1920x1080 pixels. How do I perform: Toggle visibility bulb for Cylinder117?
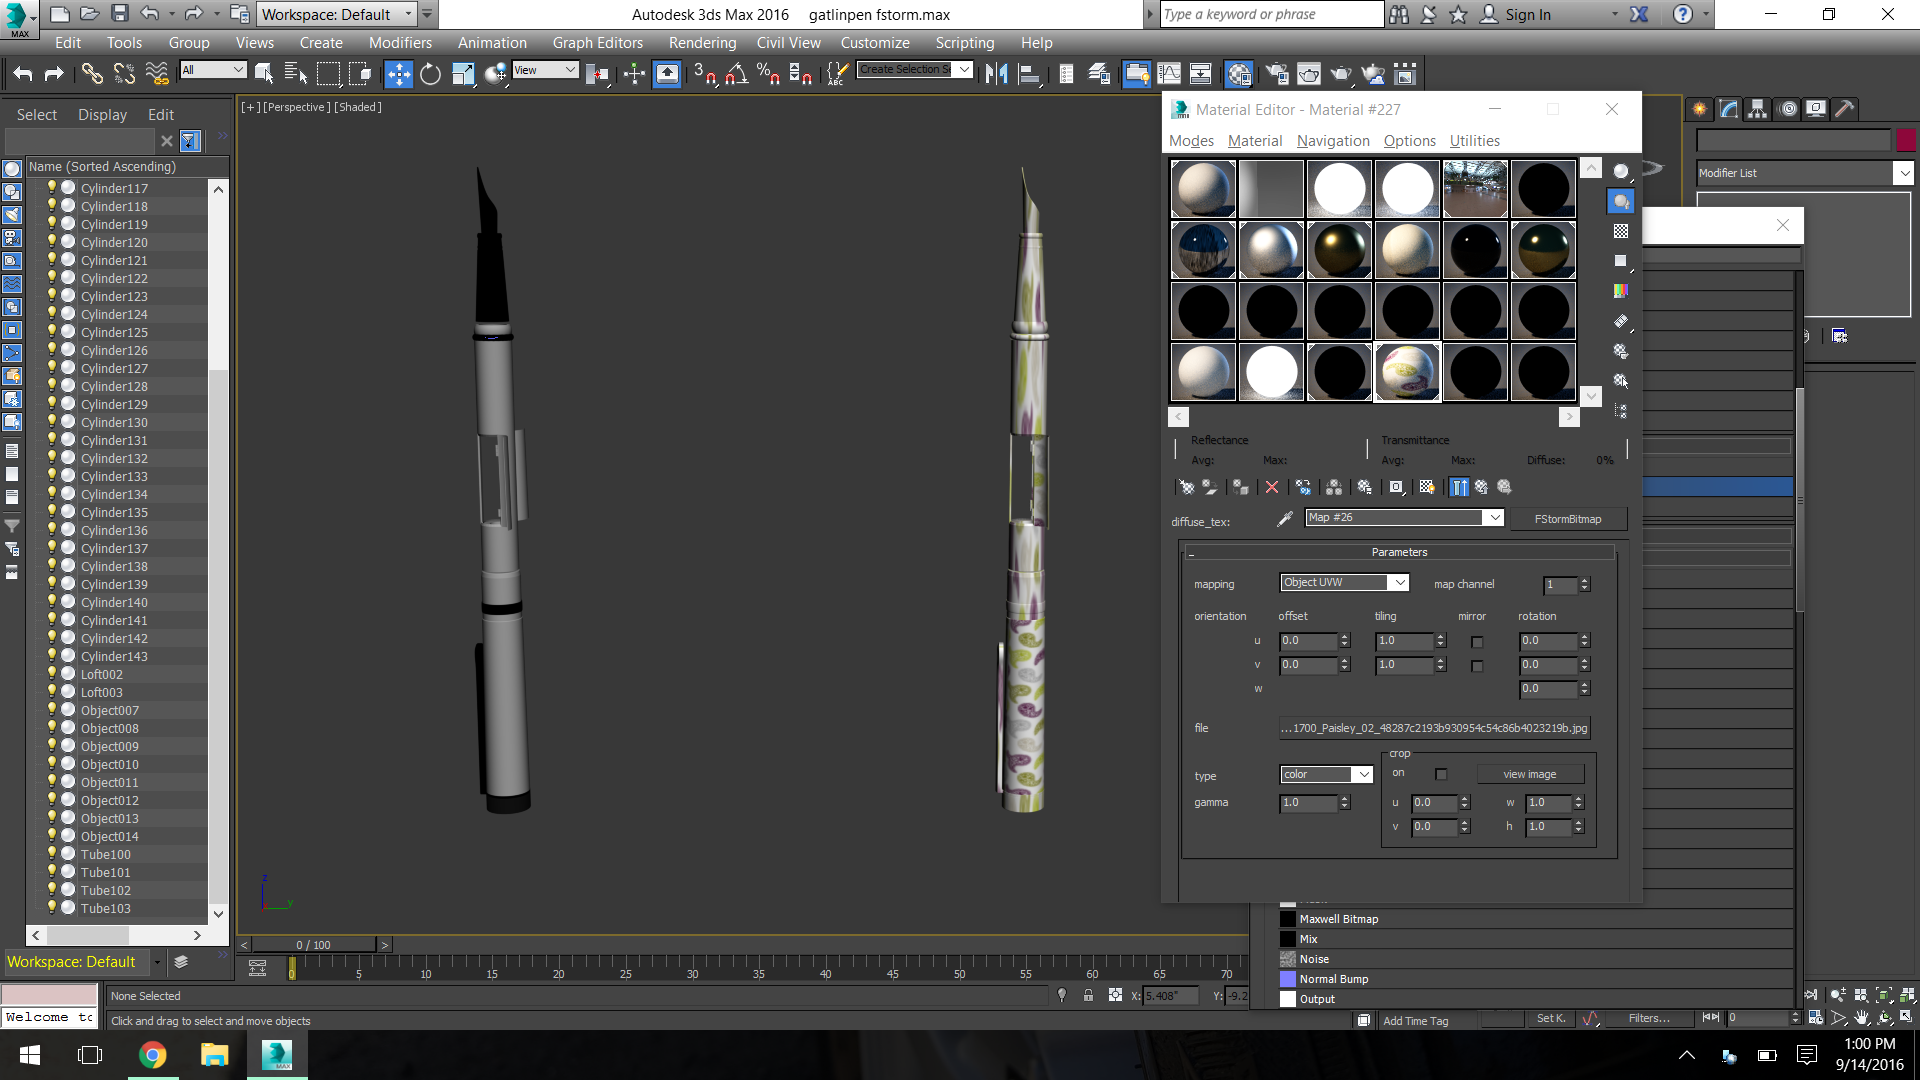(x=52, y=187)
